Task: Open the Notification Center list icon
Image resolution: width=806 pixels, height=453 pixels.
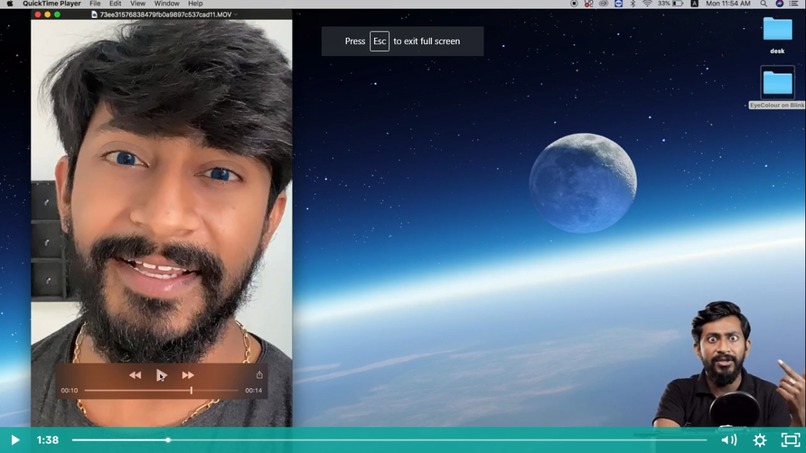Action: point(794,4)
